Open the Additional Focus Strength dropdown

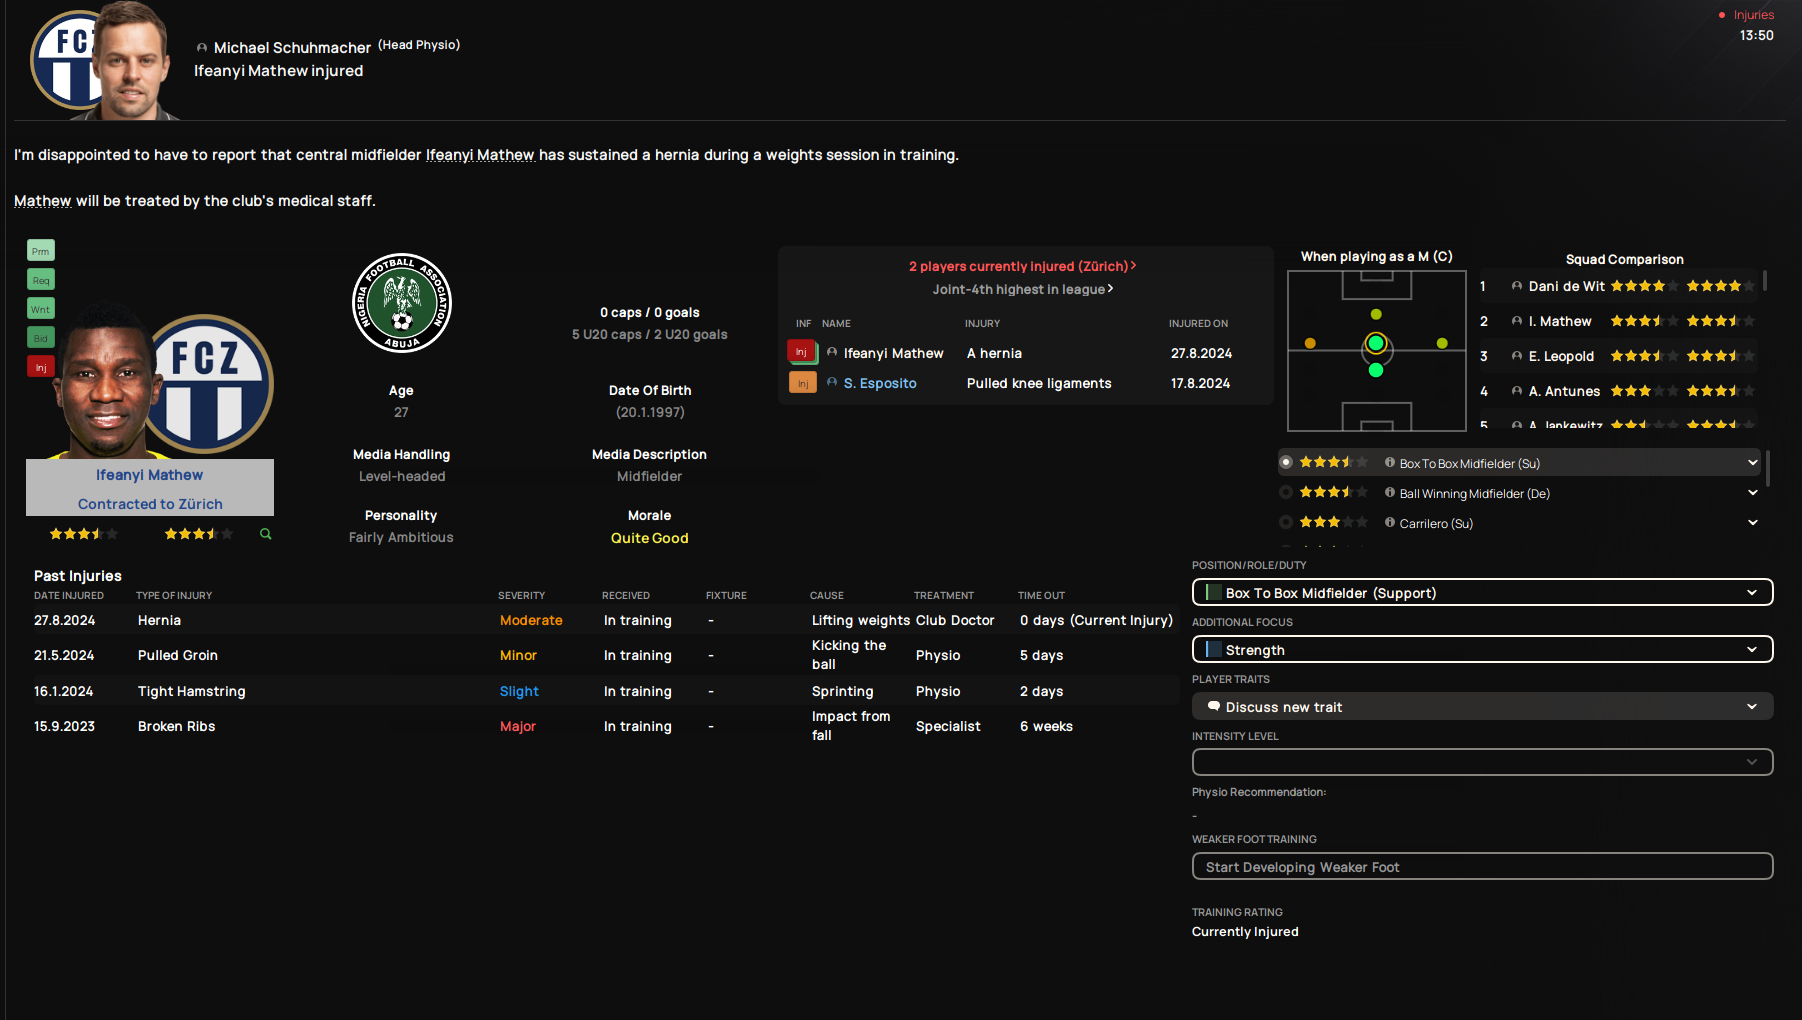click(1482, 650)
